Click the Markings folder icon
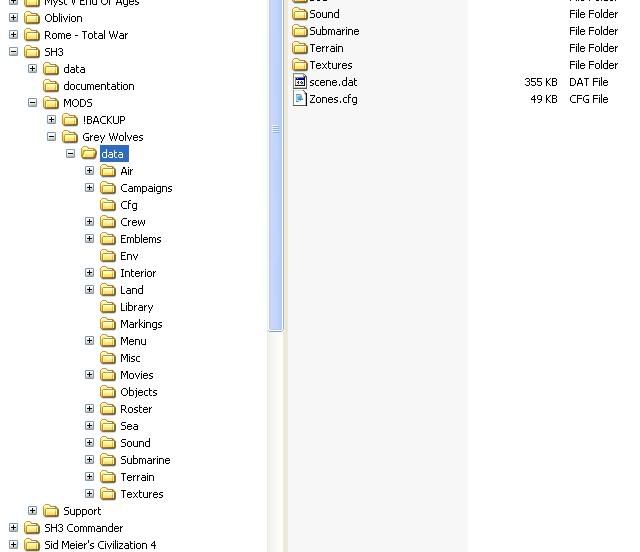The width and height of the screenshot is (640, 552). [108, 324]
